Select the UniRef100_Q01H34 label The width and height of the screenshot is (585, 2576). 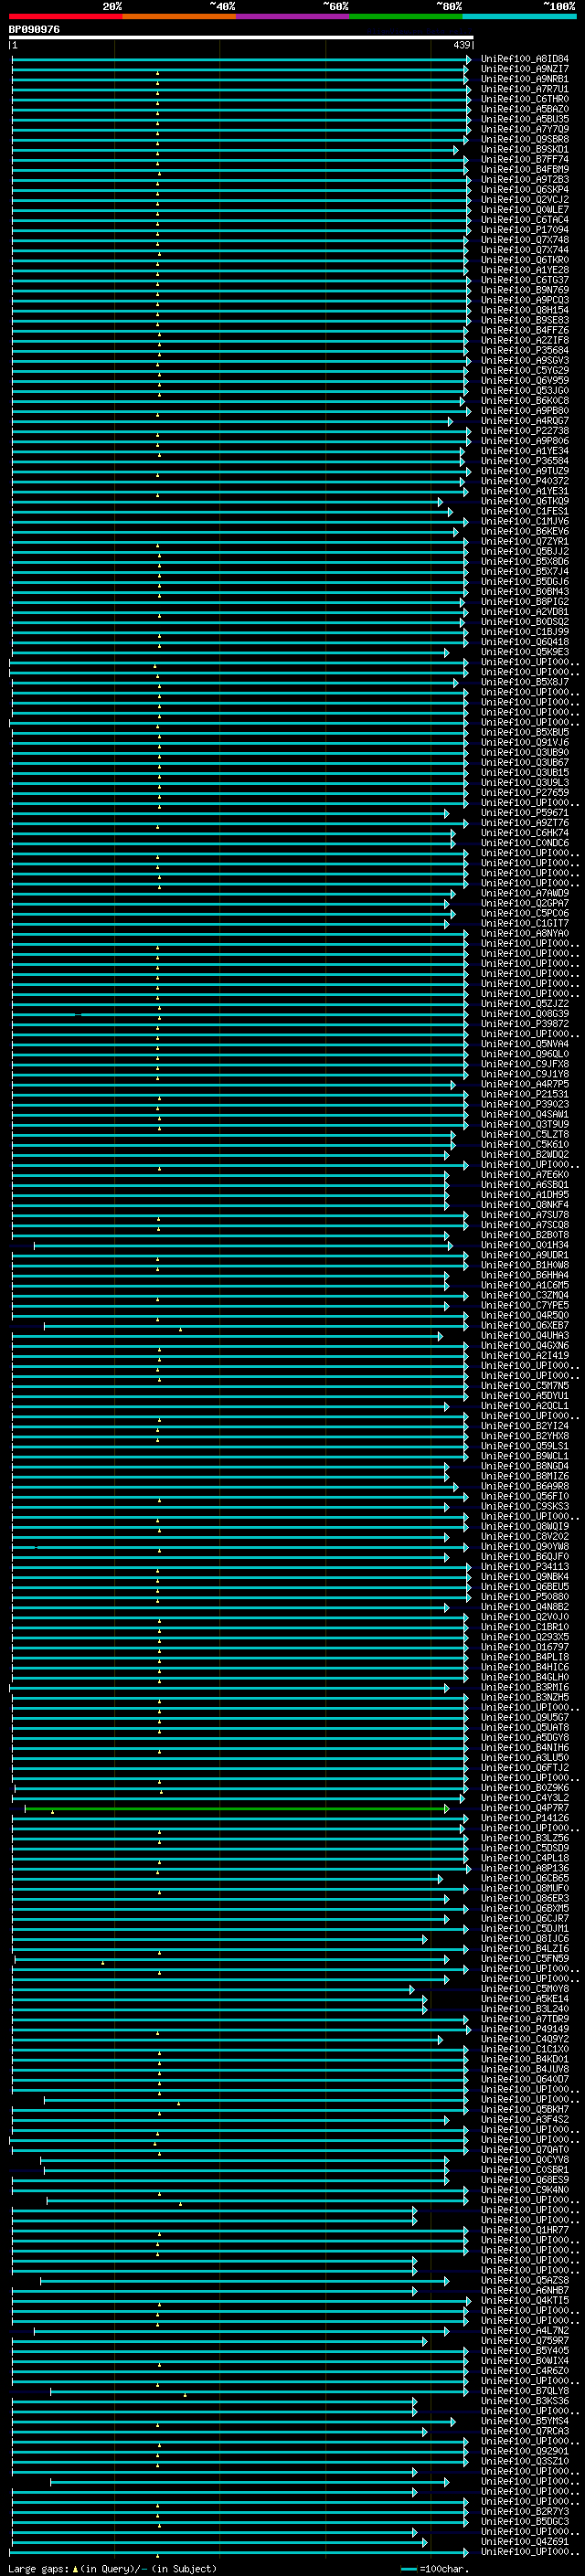pos(525,1245)
